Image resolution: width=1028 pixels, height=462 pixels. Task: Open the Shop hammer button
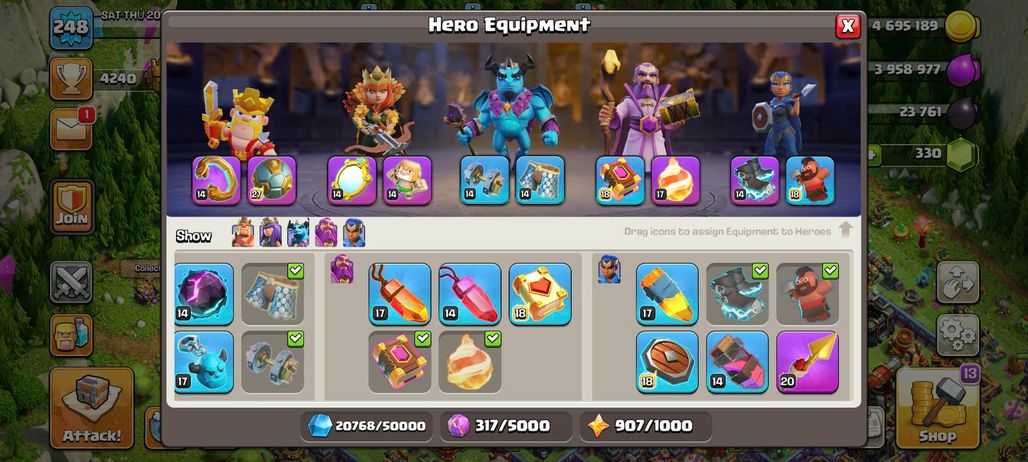(x=938, y=408)
